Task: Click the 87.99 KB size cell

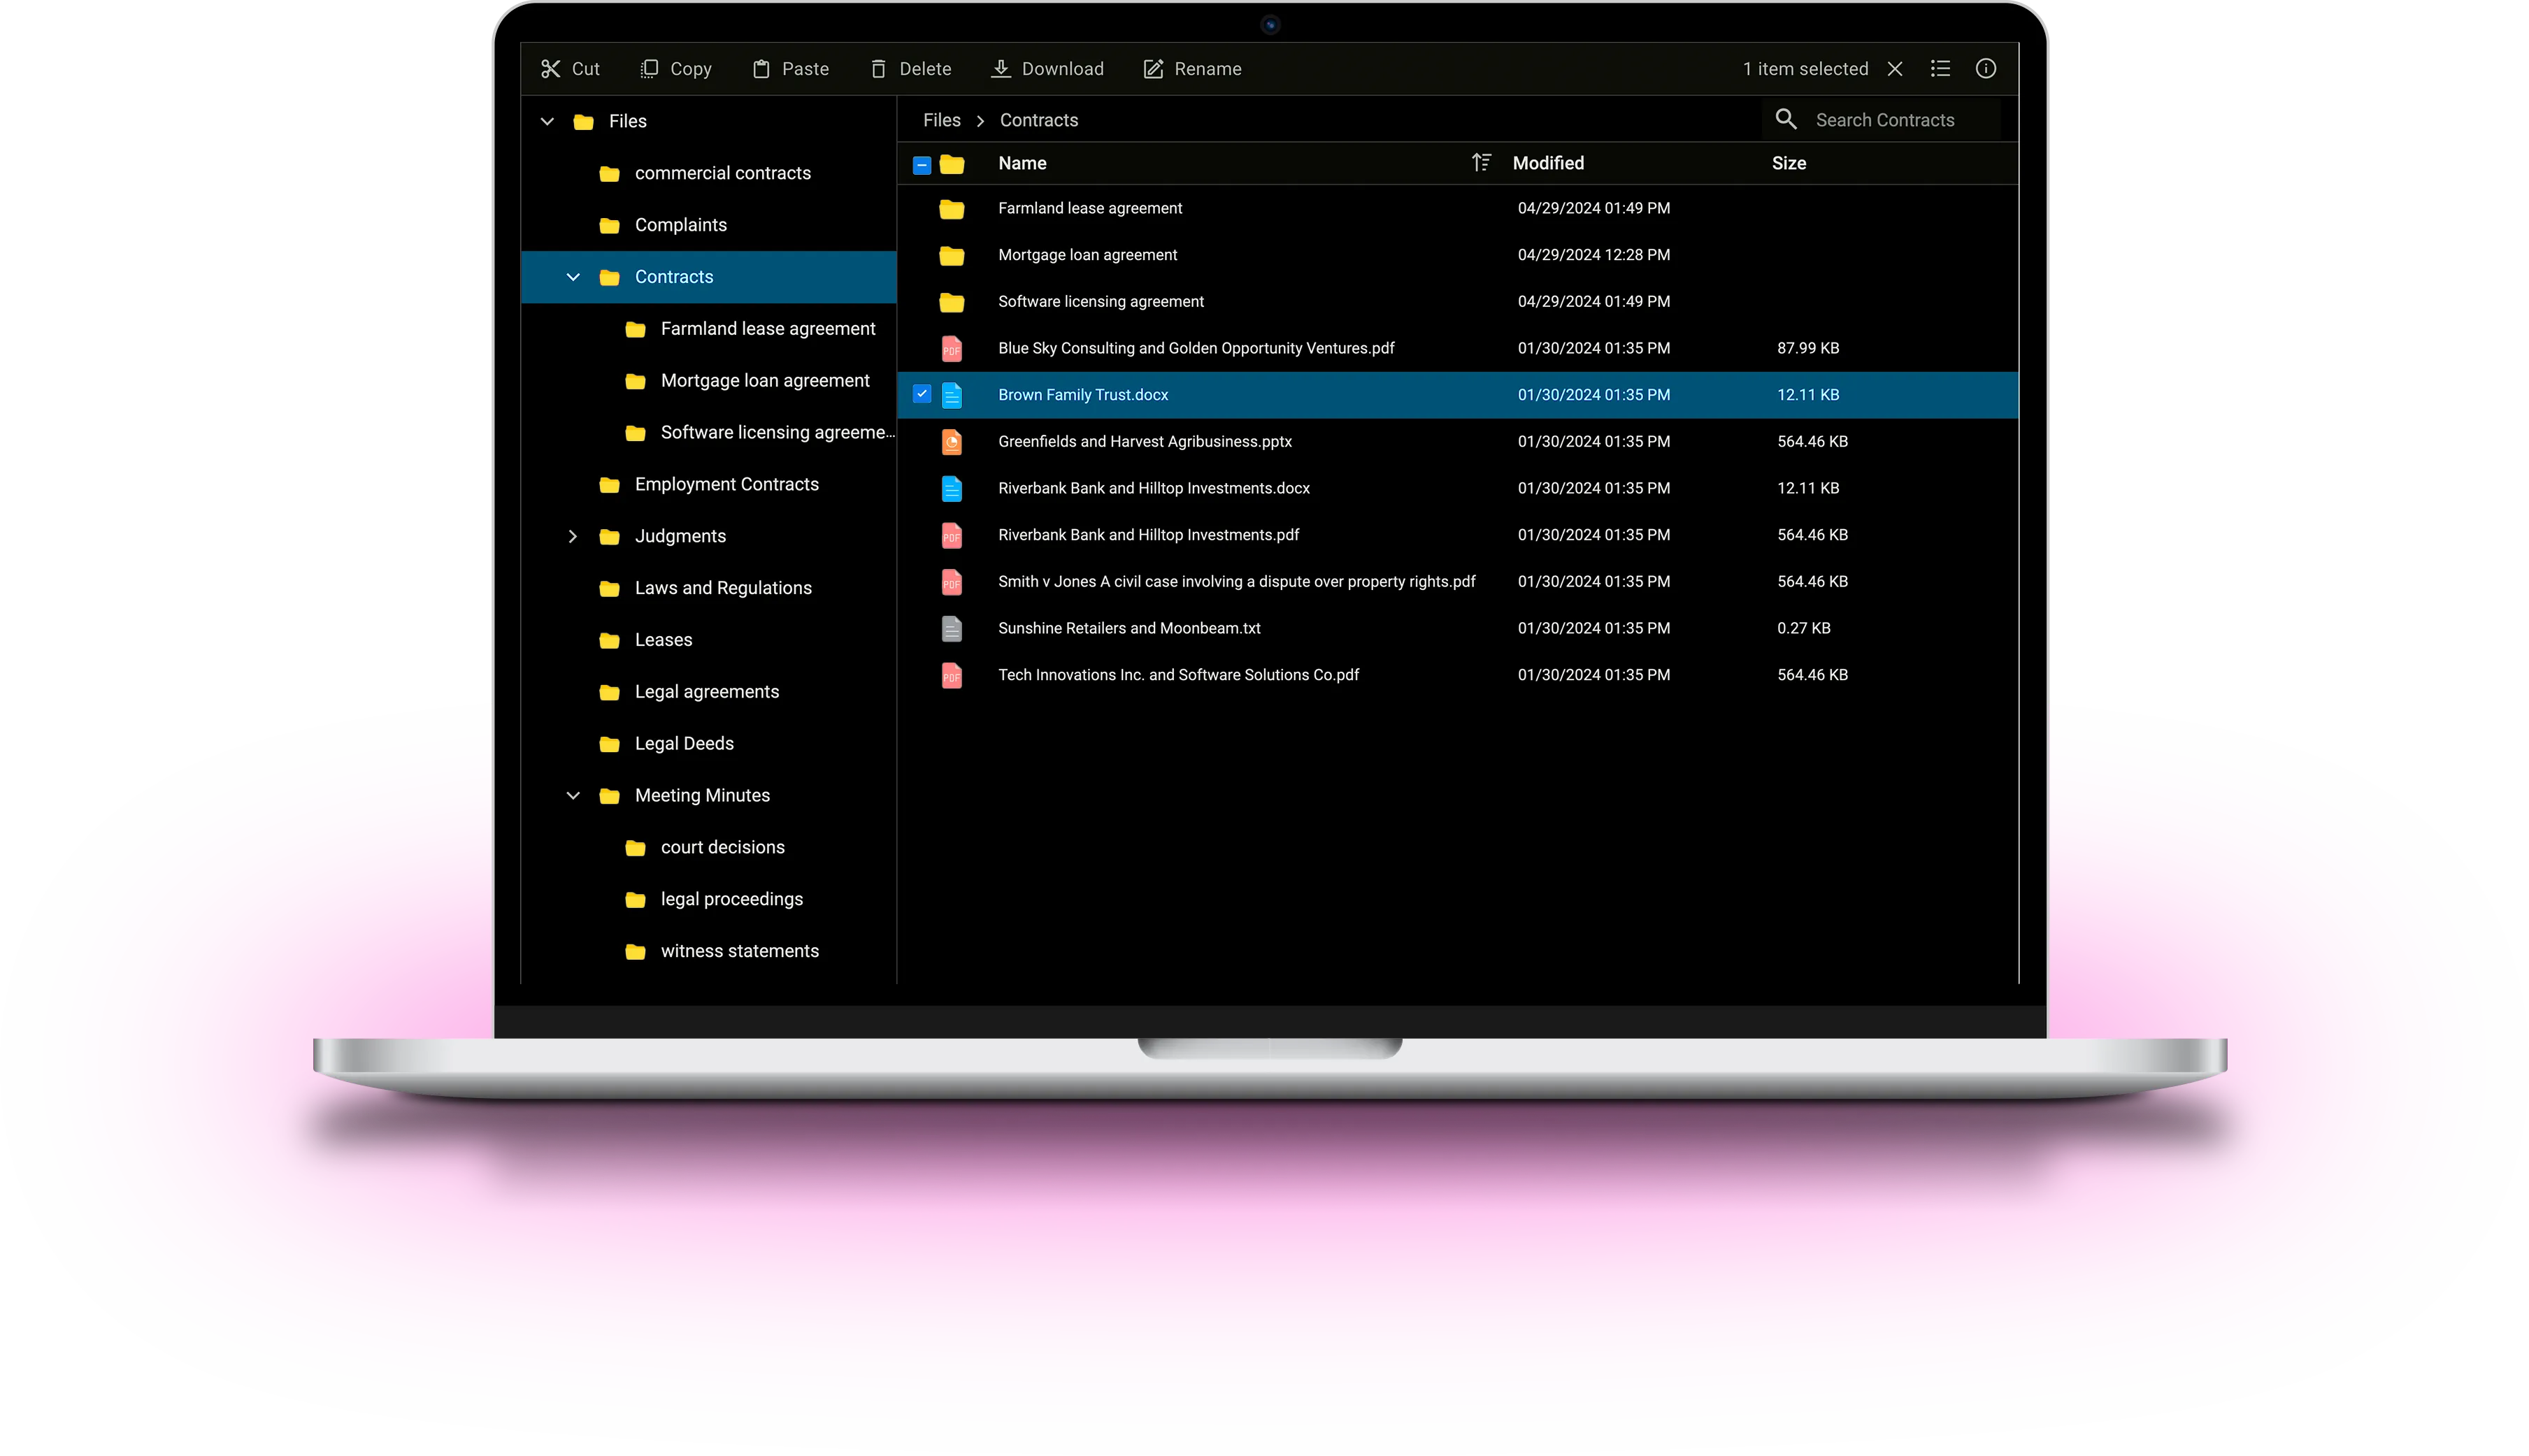Action: 1807,348
